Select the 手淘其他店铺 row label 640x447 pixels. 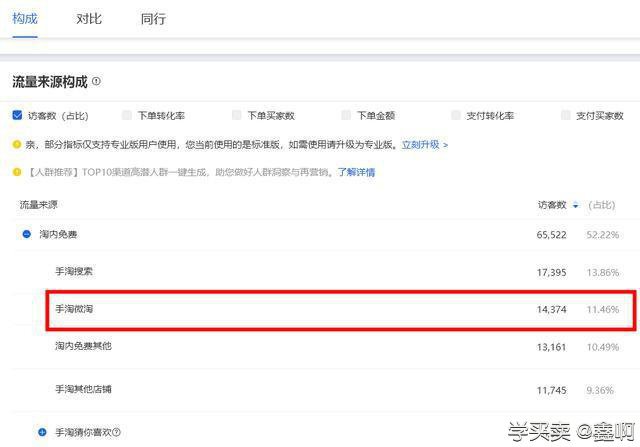point(83,389)
